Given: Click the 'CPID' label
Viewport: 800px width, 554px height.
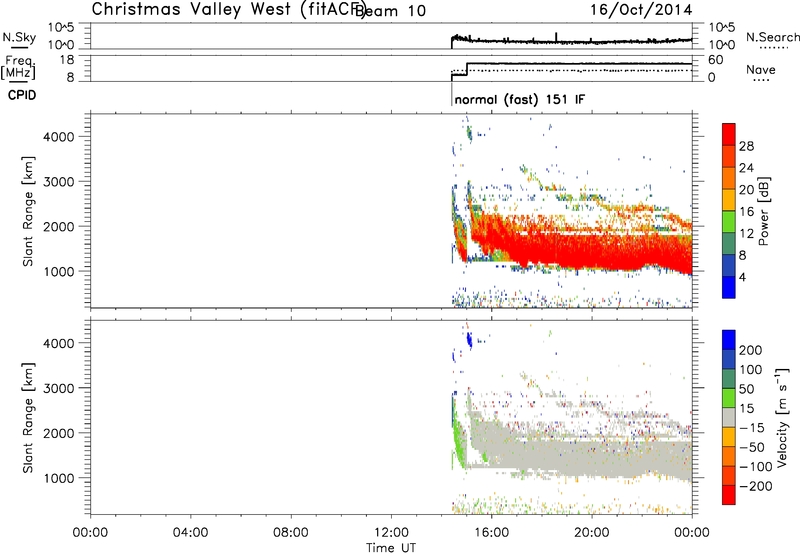Looking at the screenshot, I should tap(22, 95).
